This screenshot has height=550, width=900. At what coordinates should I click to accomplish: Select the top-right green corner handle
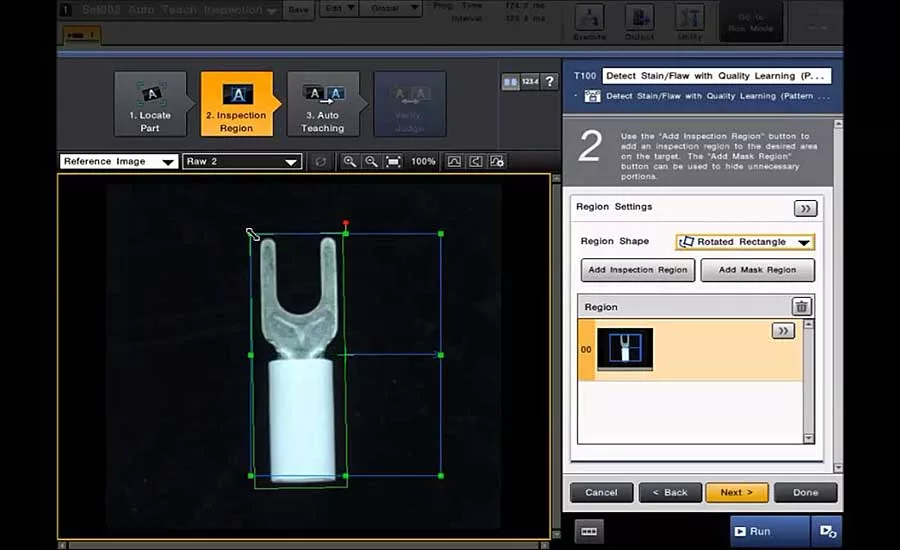tap(441, 234)
